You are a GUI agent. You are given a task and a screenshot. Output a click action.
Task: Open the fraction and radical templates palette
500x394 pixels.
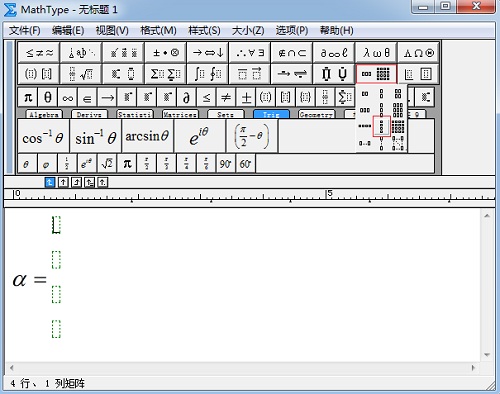pos(81,74)
